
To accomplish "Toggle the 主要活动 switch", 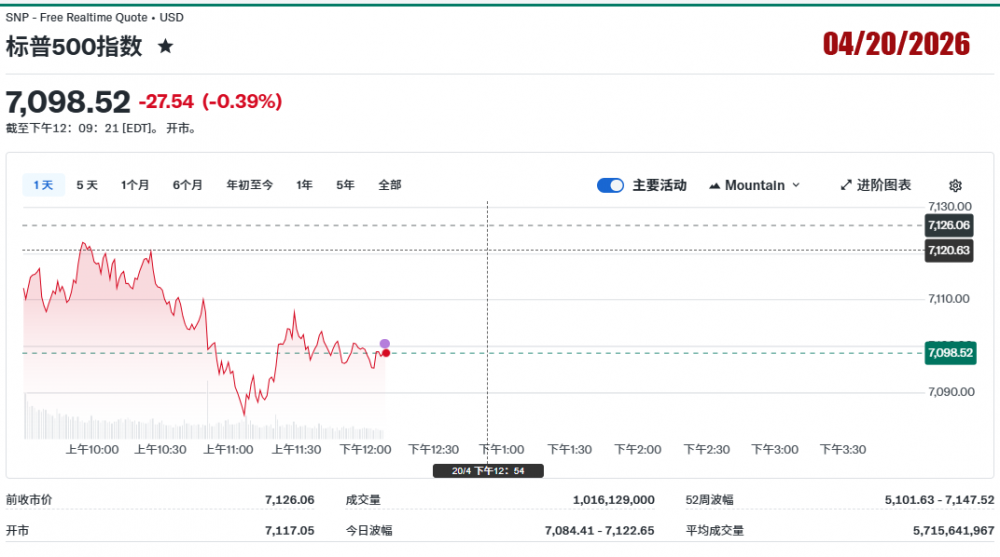I will pyautogui.click(x=610, y=185).
